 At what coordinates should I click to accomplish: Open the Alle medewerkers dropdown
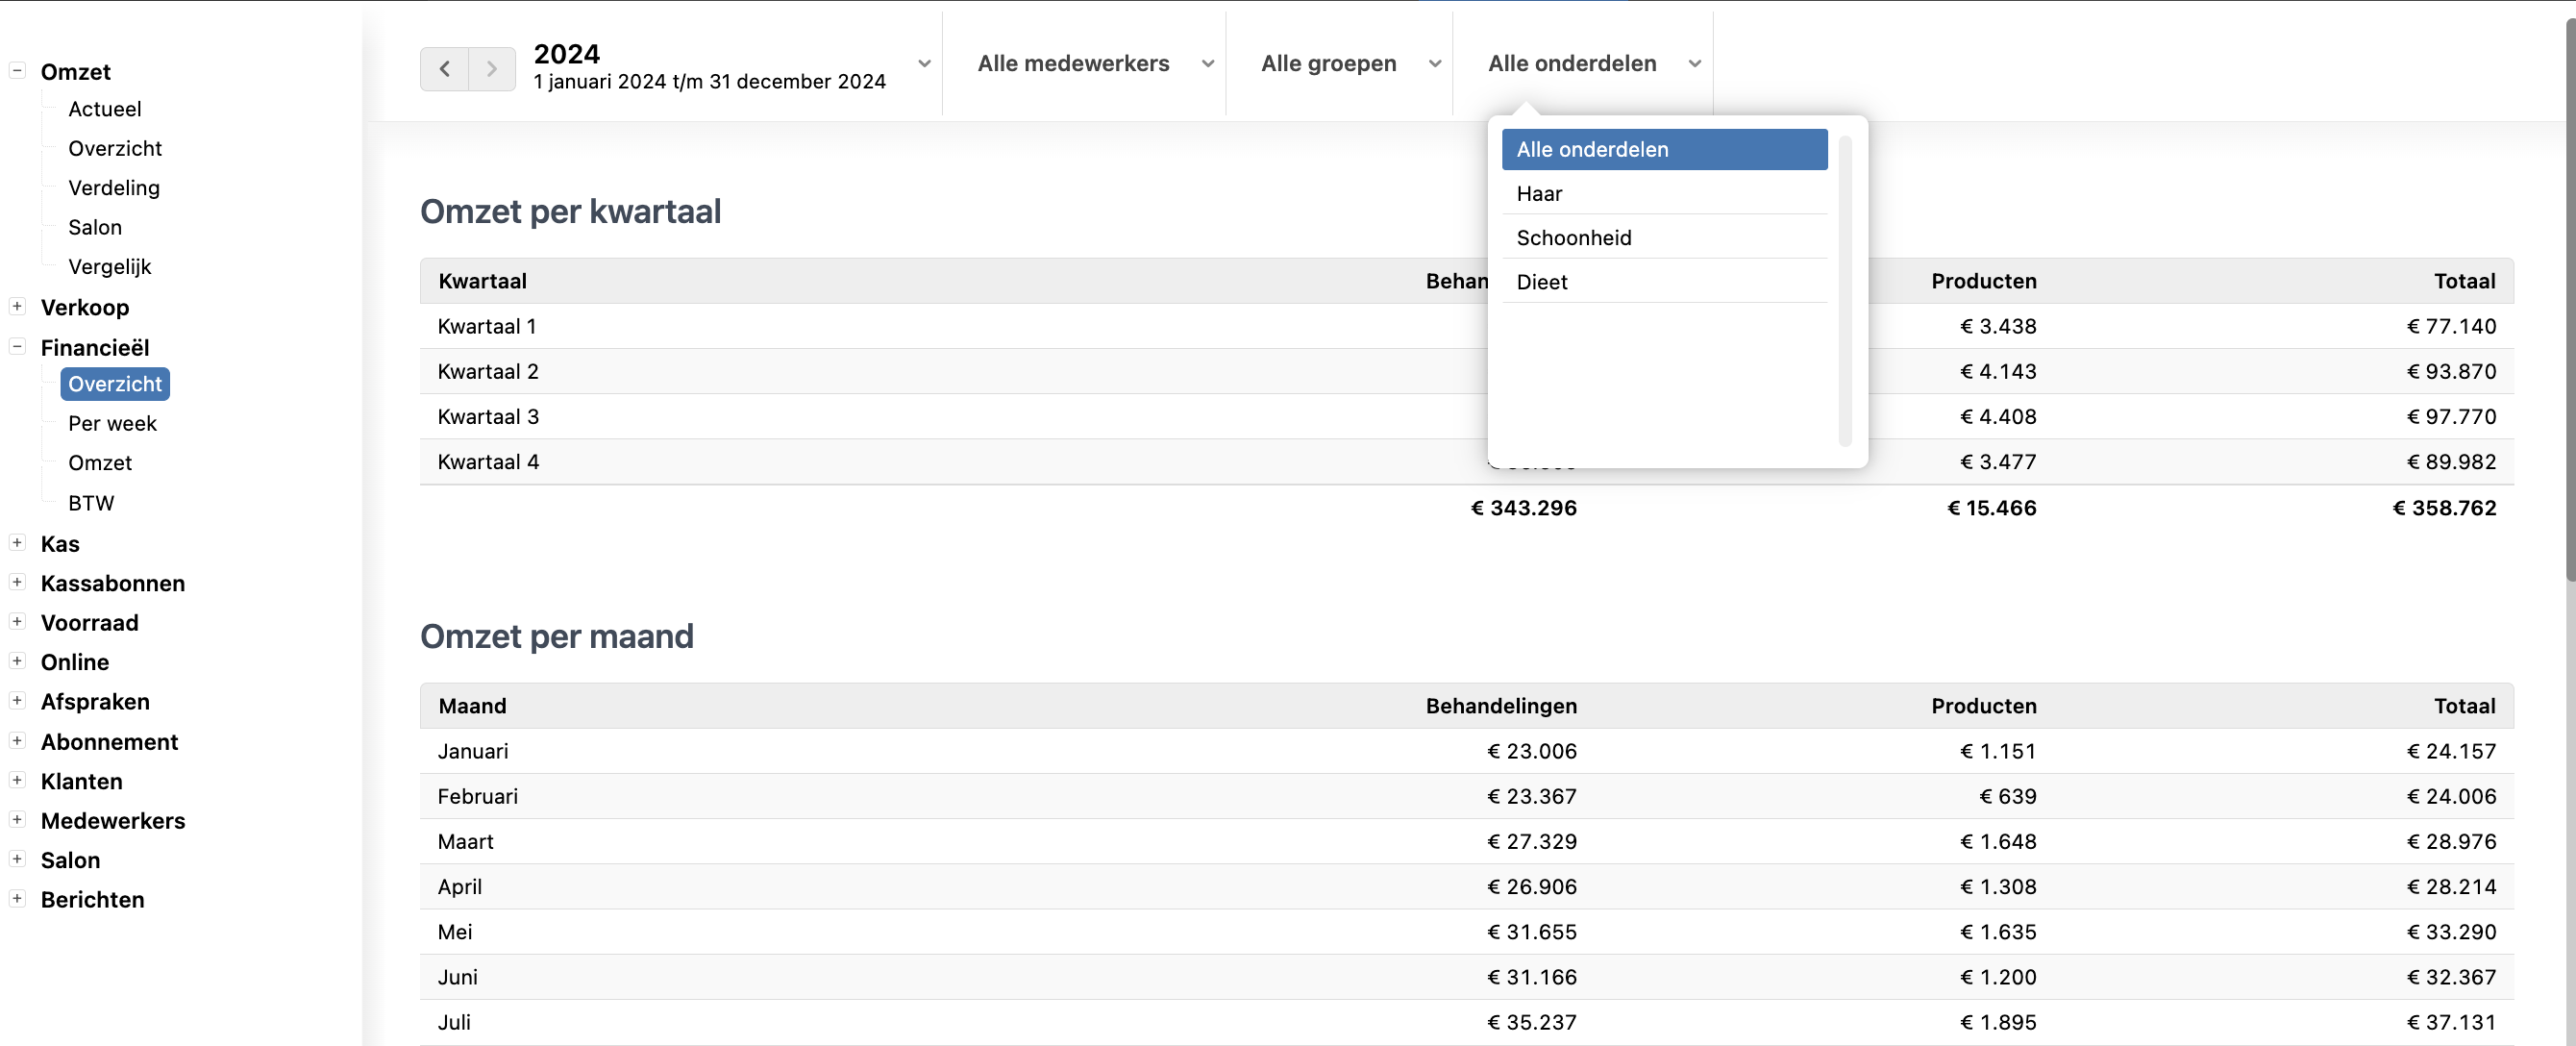1094,64
